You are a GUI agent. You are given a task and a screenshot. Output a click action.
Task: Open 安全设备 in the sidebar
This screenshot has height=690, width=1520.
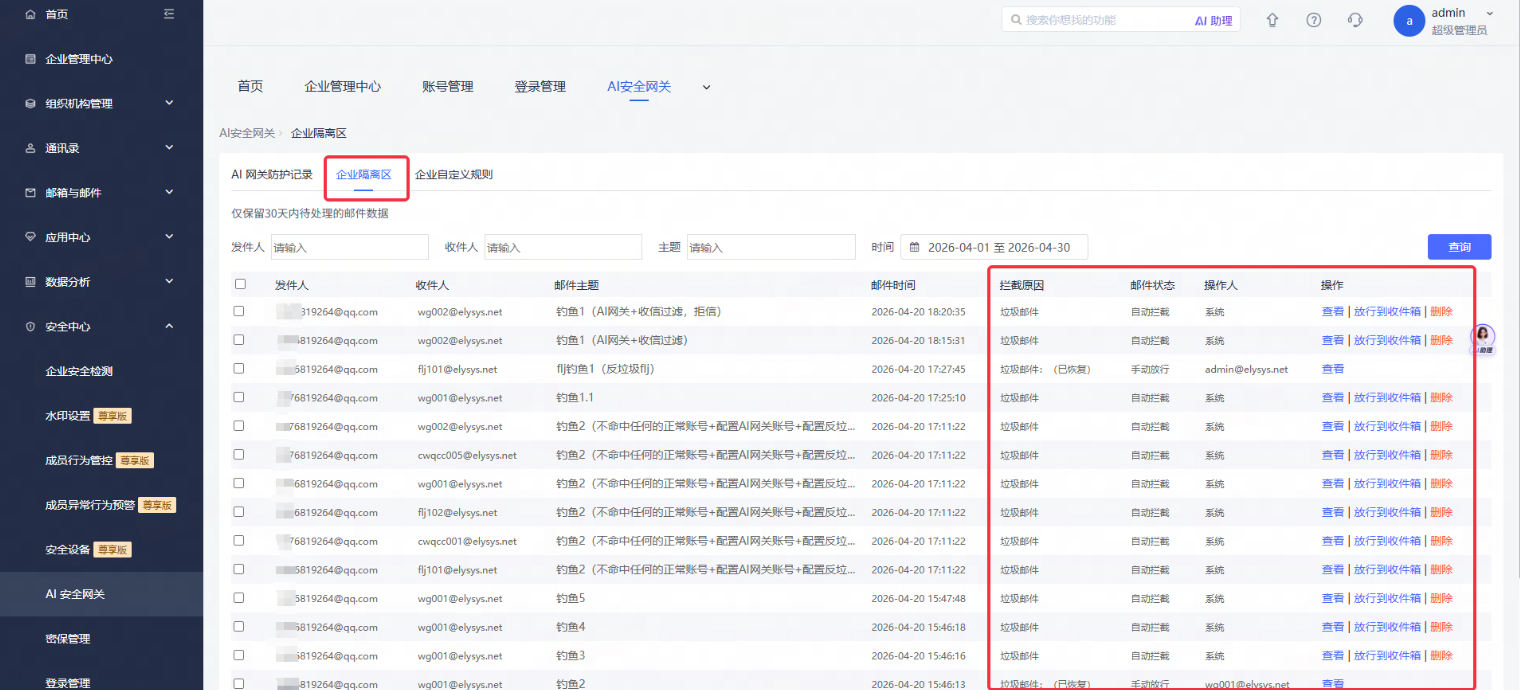68,550
